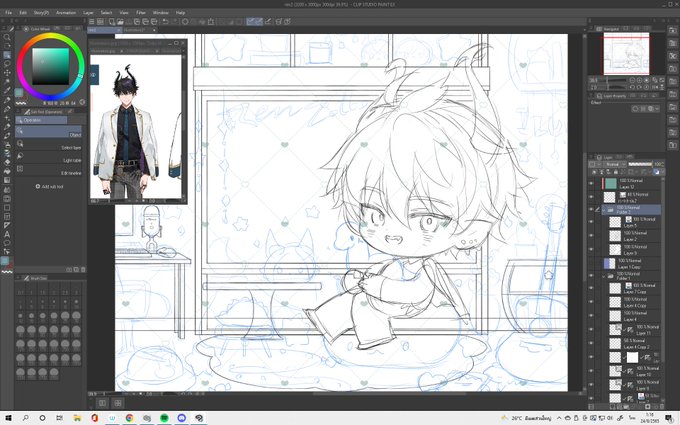Select the Move layer tool

7,73
